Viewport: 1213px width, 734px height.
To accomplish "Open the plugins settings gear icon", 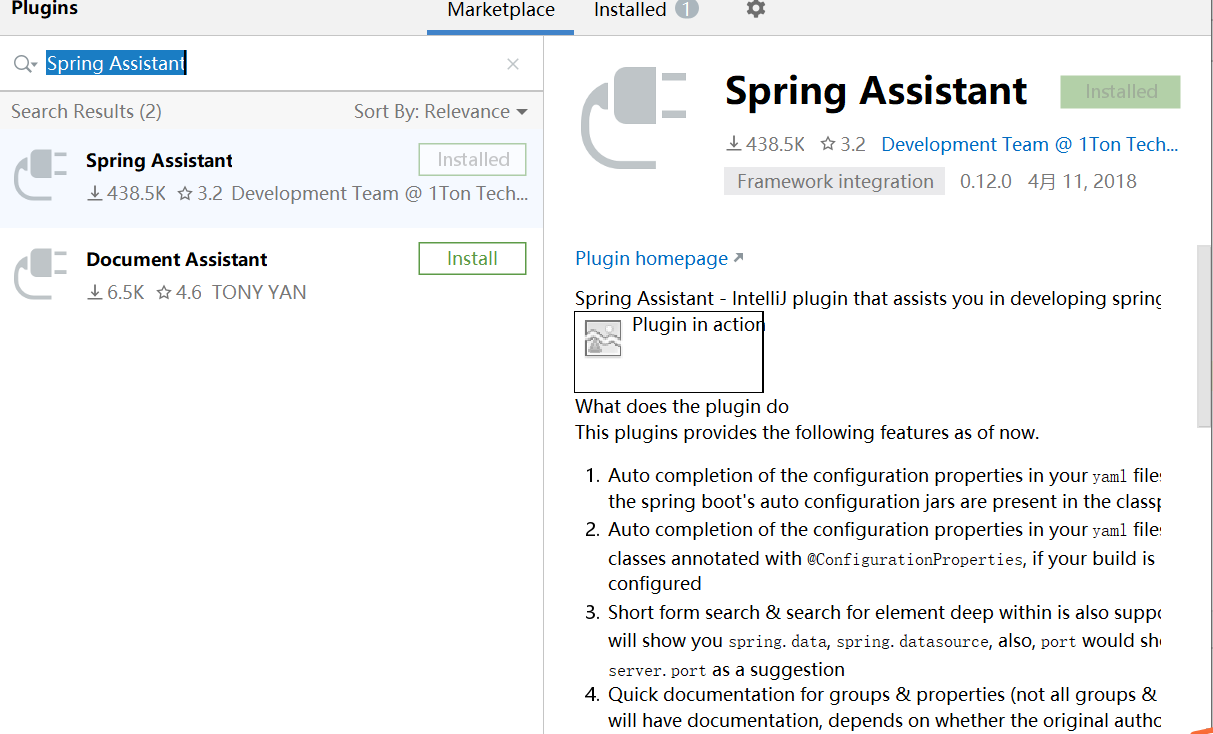I will click(x=756, y=9).
